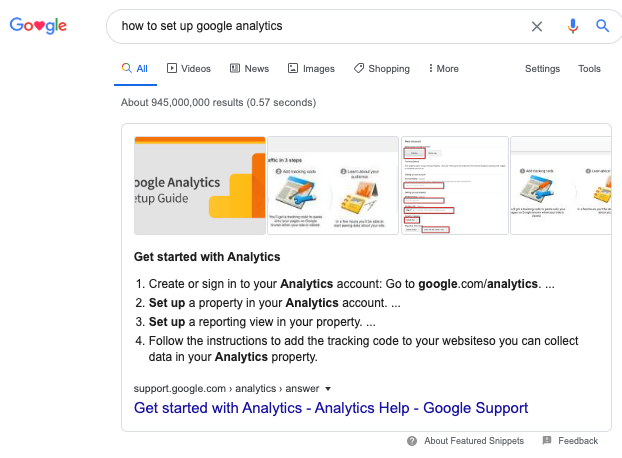Open the Images results tab
Viewport: 622px width, 458px height.
311,69
